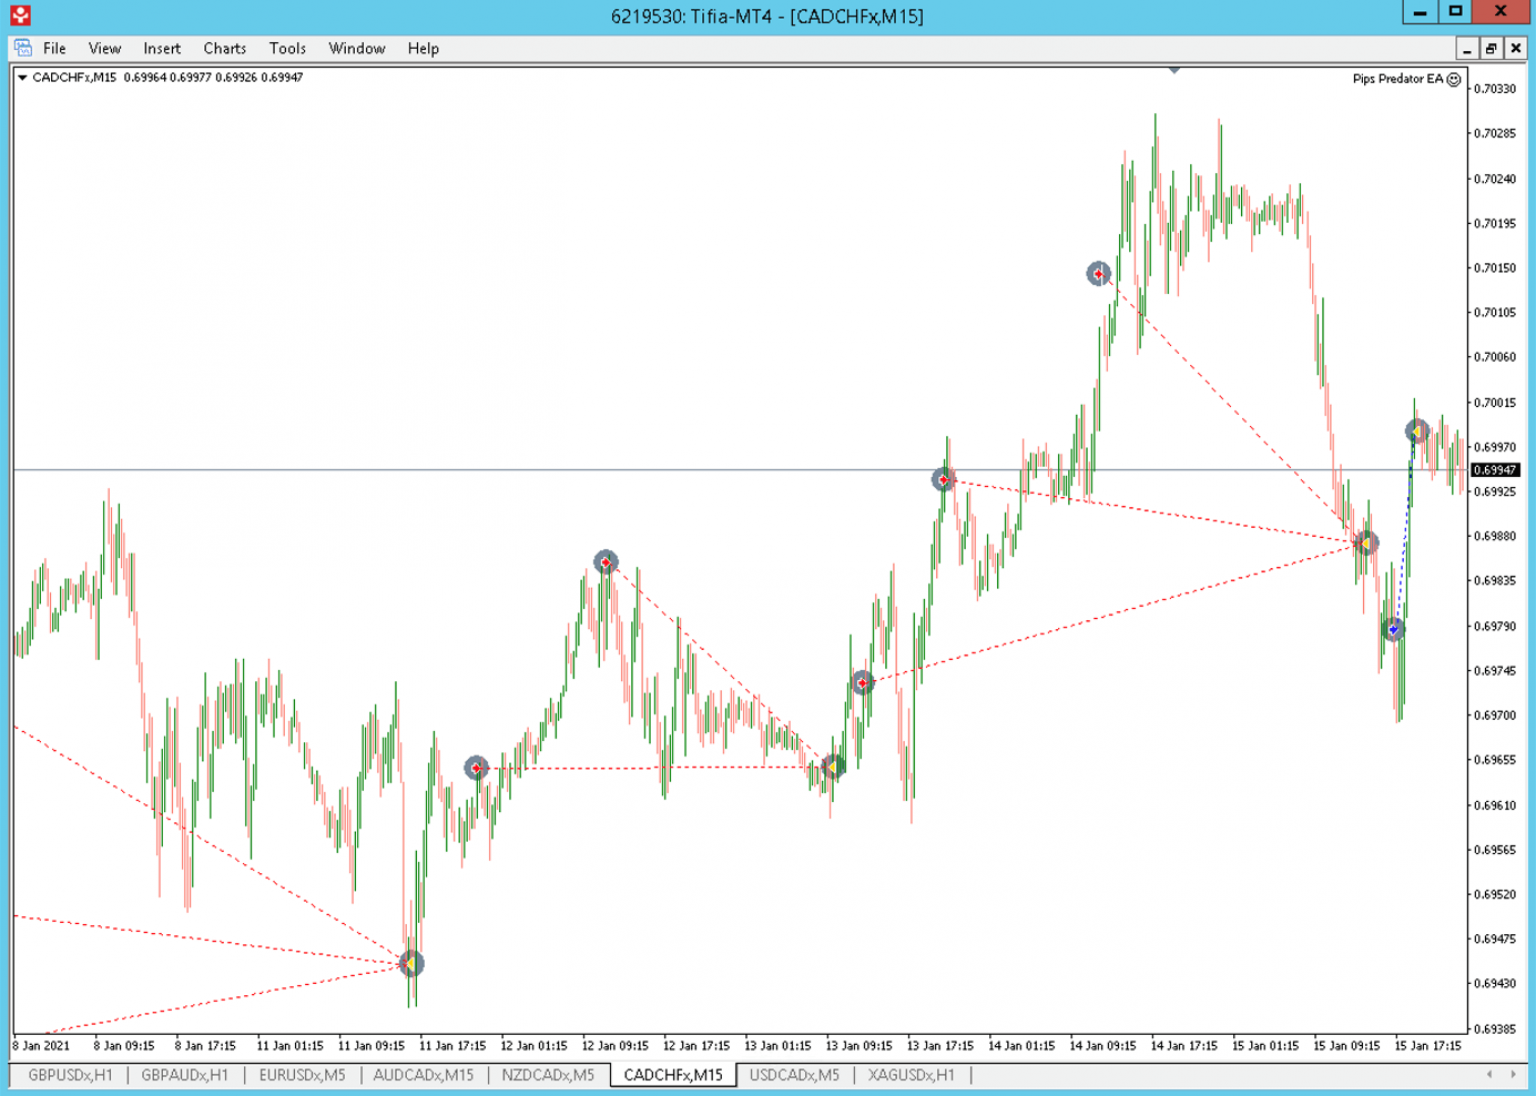The width and height of the screenshot is (1536, 1096).
Task: Open the Tools menu
Action: tap(287, 48)
